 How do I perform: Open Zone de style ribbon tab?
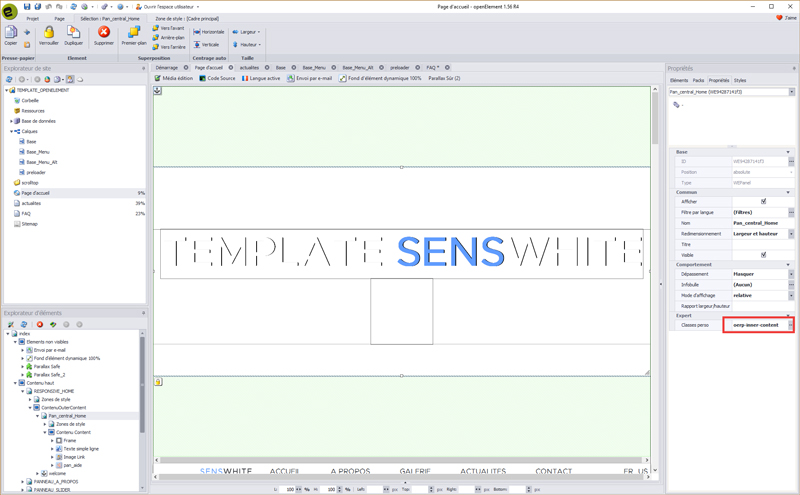pos(187,18)
